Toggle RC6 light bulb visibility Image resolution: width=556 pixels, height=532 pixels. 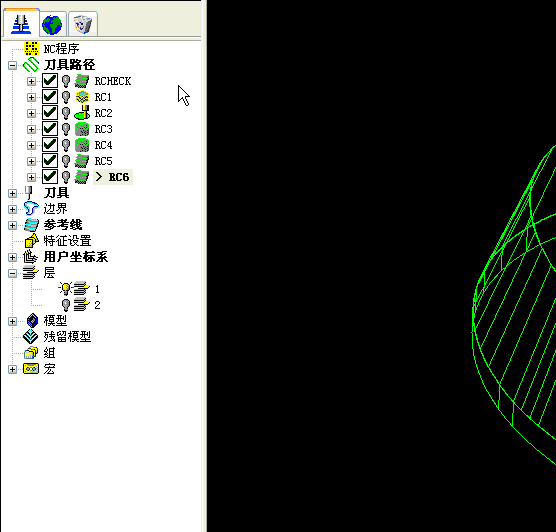(66, 177)
